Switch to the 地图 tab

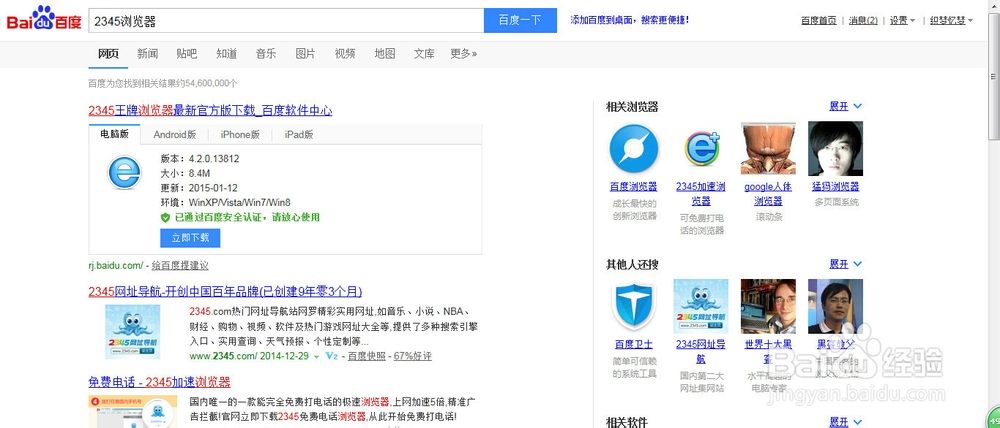coord(385,54)
